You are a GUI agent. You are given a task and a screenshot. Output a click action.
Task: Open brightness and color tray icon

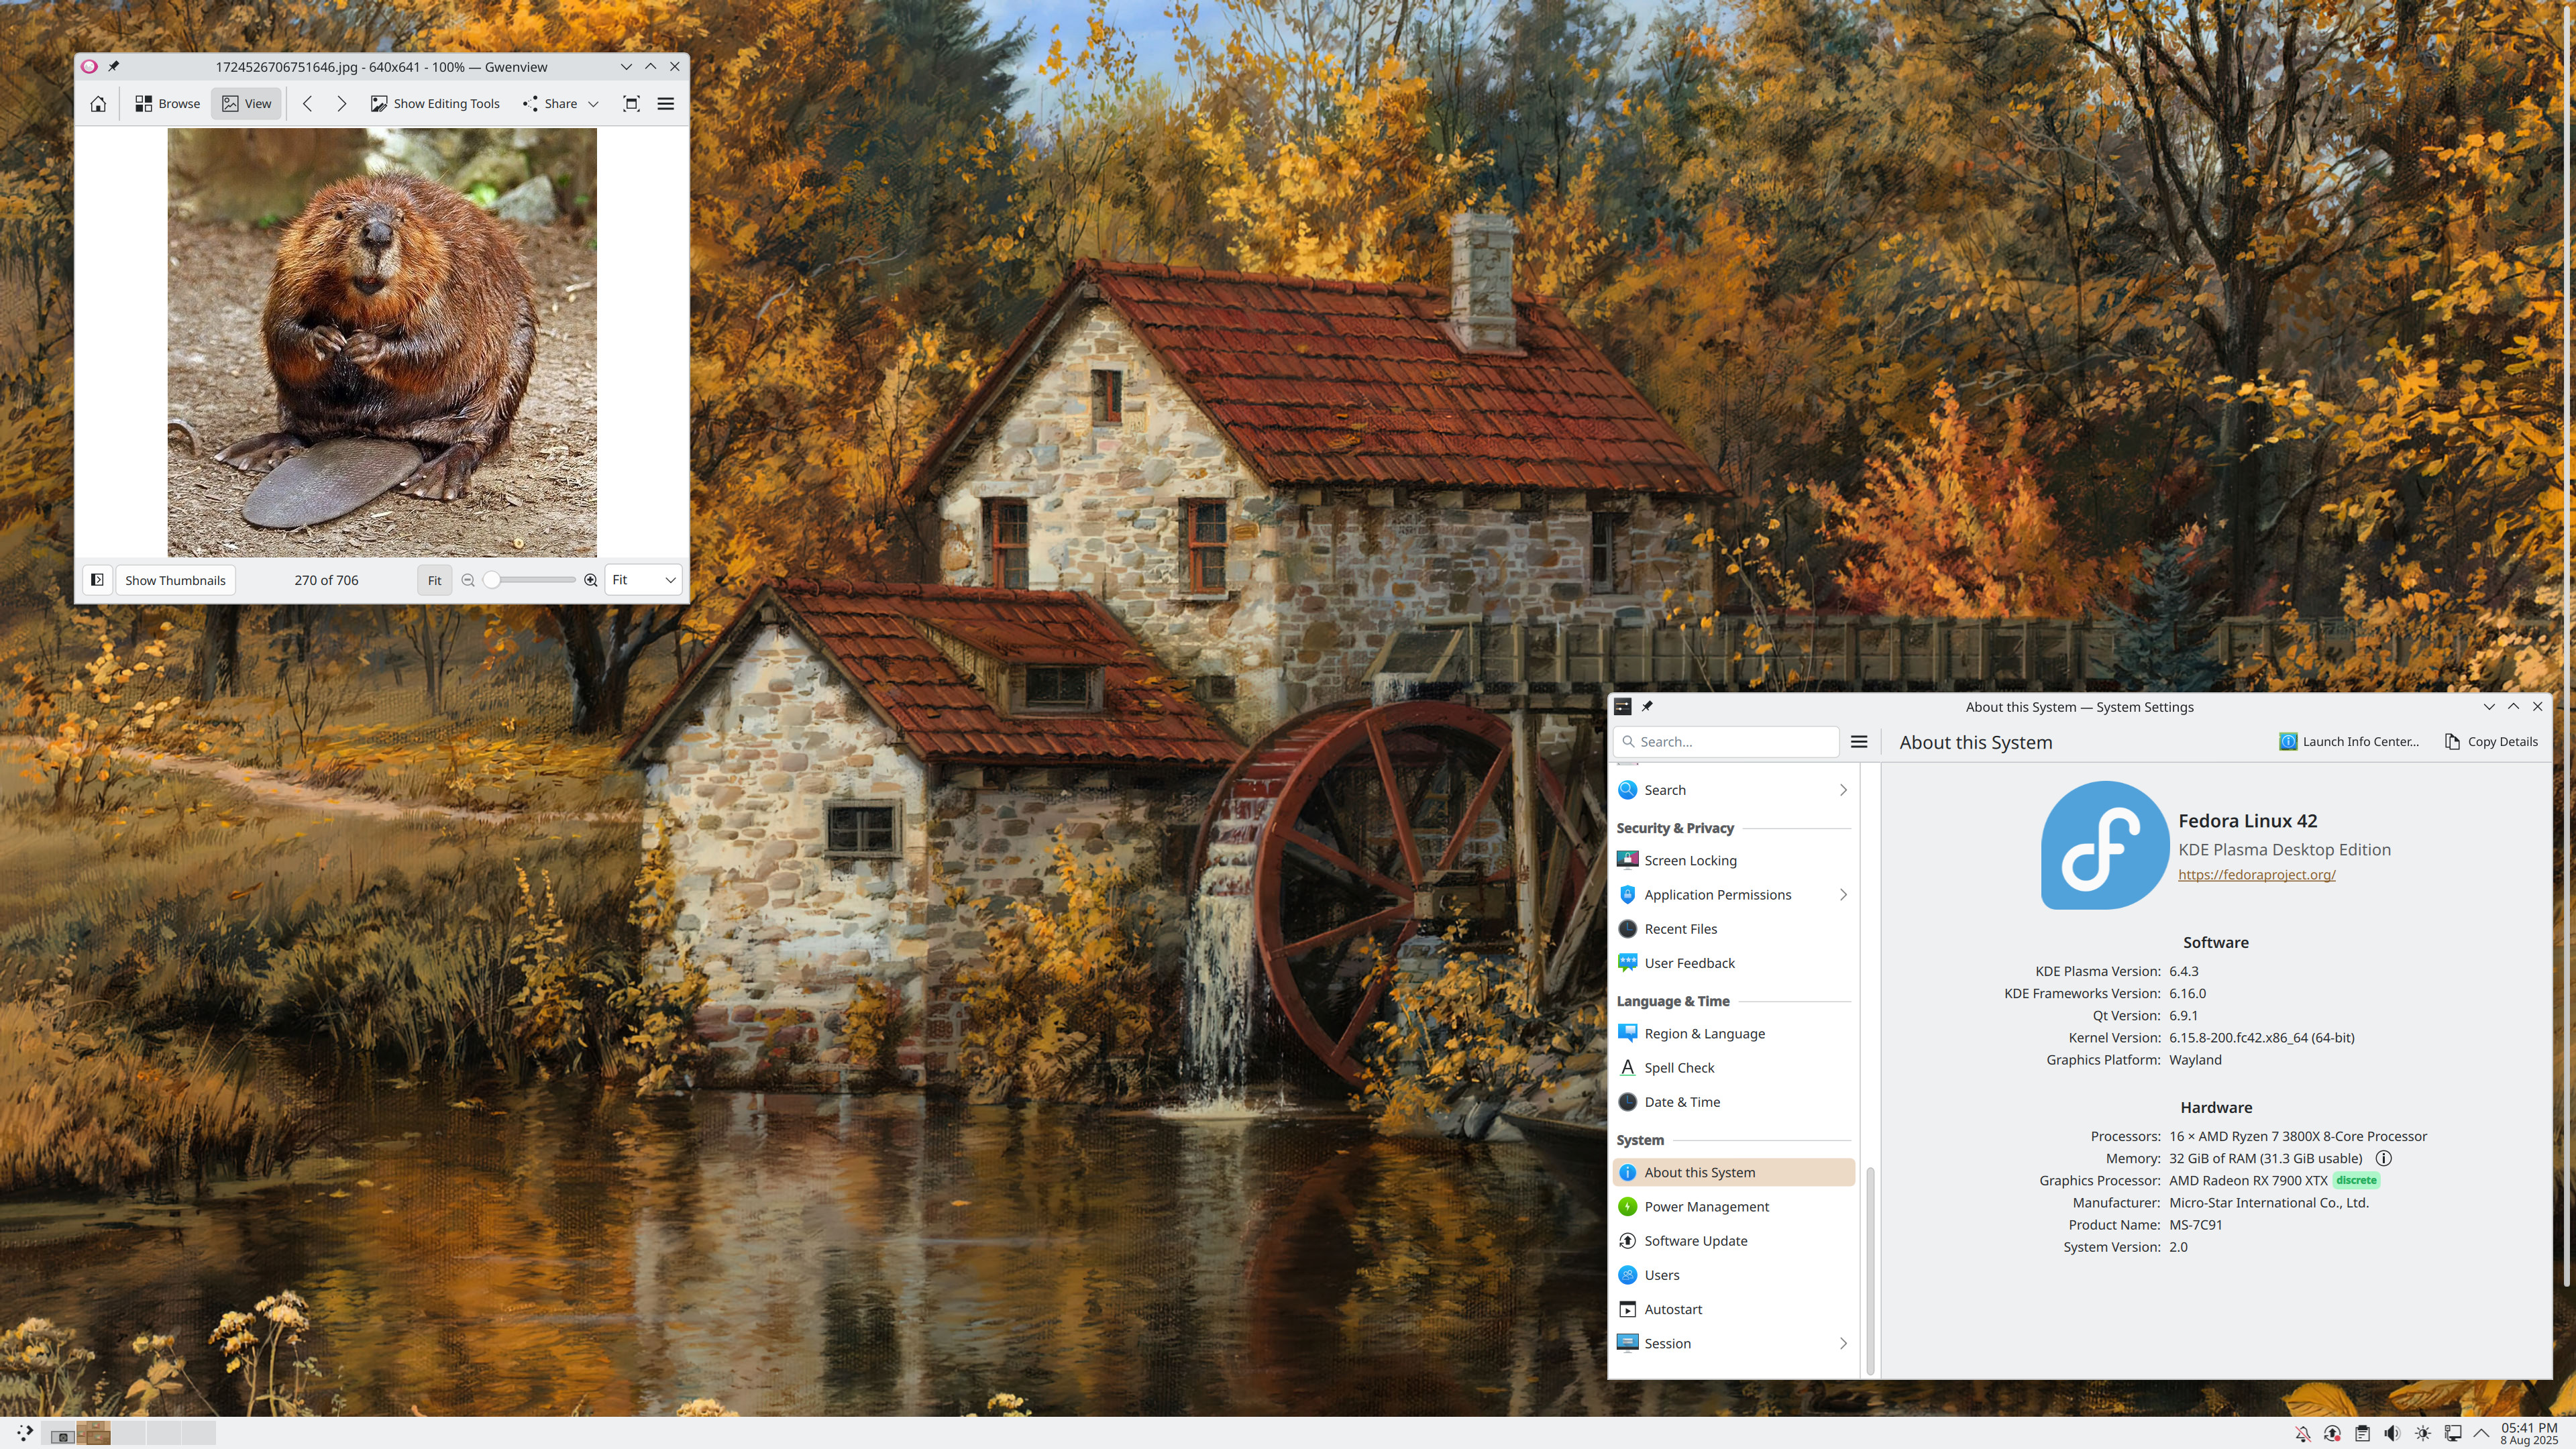pyautogui.click(x=2422, y=1434)
